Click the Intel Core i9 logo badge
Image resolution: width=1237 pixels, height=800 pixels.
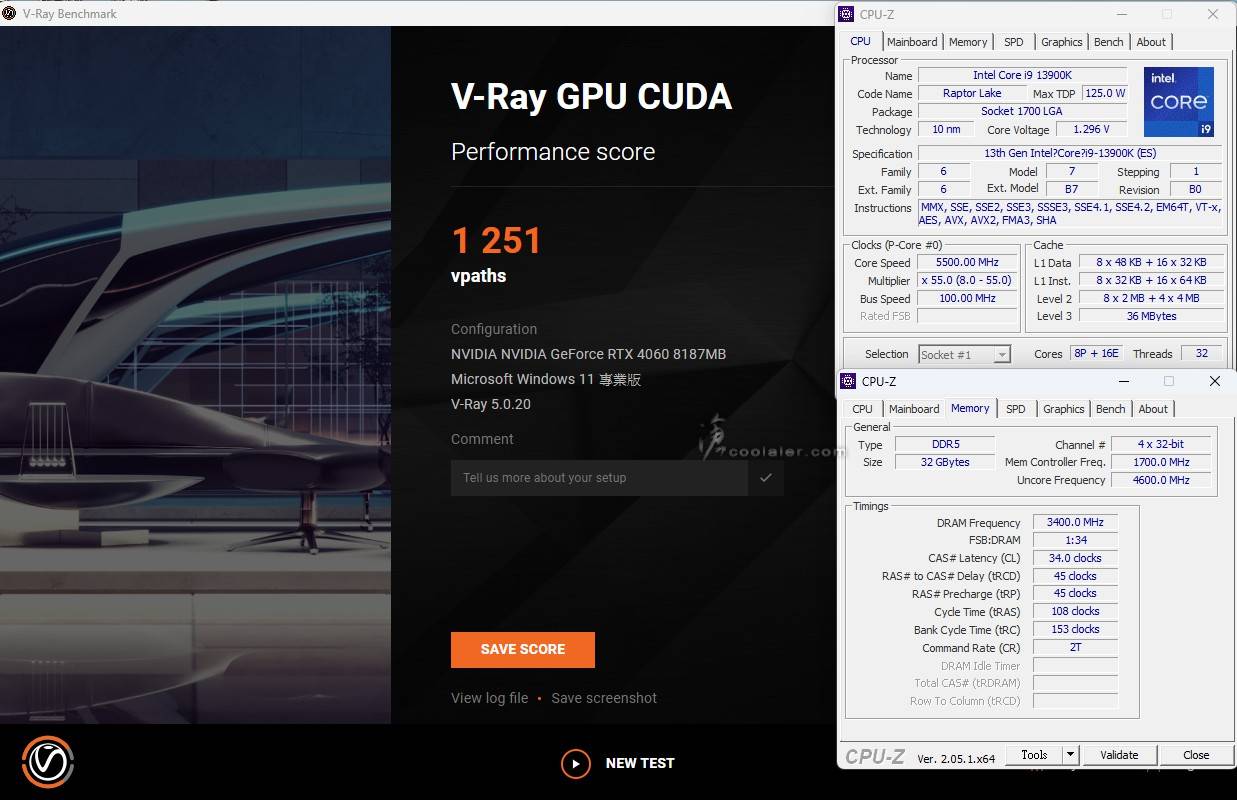[x=1179, y=102]
